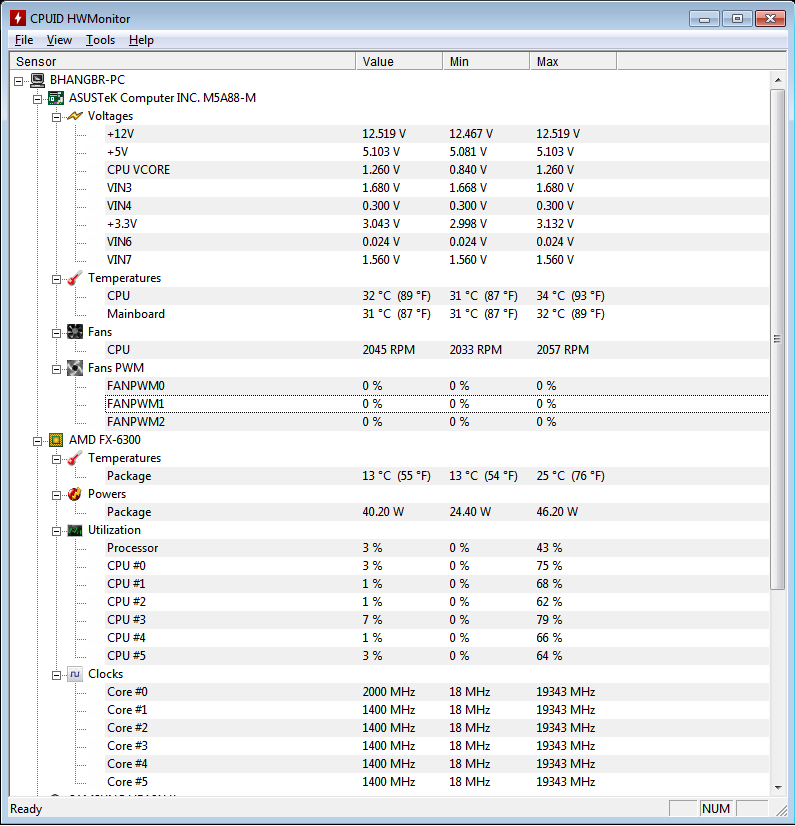Click the AMD Temperatures thermometer icon
795x826 pixels.
[75, 458]
